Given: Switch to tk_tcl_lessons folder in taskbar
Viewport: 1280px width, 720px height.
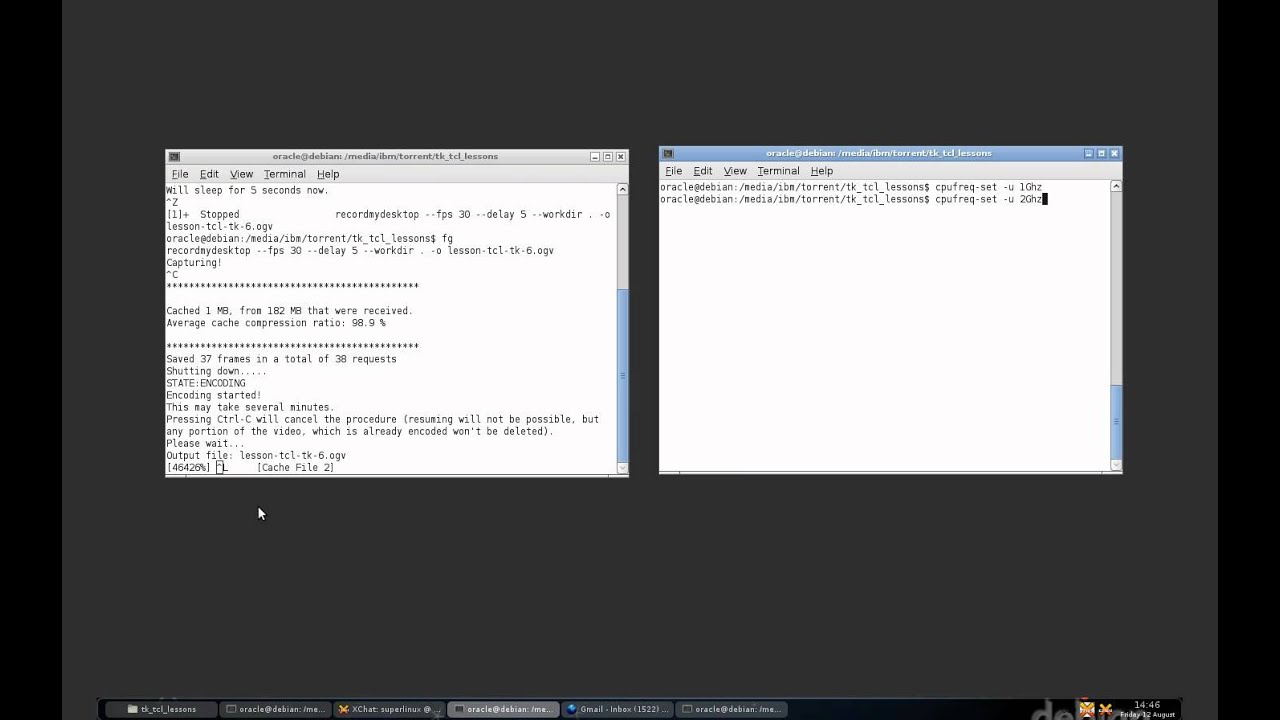Looking at the screenshot, I should coord(162,709).
